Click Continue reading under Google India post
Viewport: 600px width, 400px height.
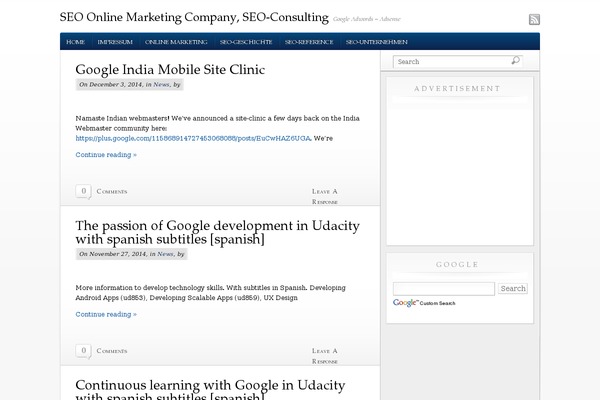coord(106,155)
